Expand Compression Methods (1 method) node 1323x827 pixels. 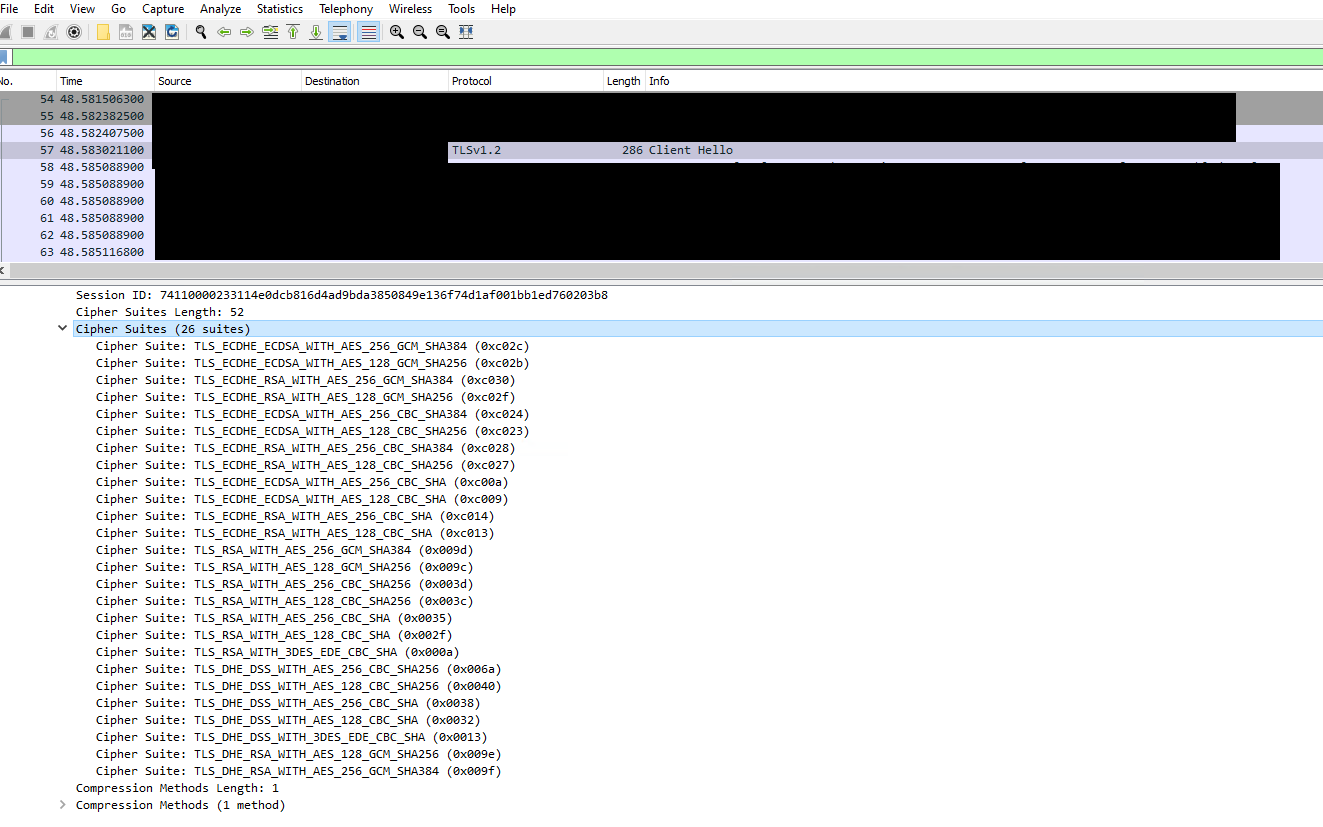click(64, 805)
